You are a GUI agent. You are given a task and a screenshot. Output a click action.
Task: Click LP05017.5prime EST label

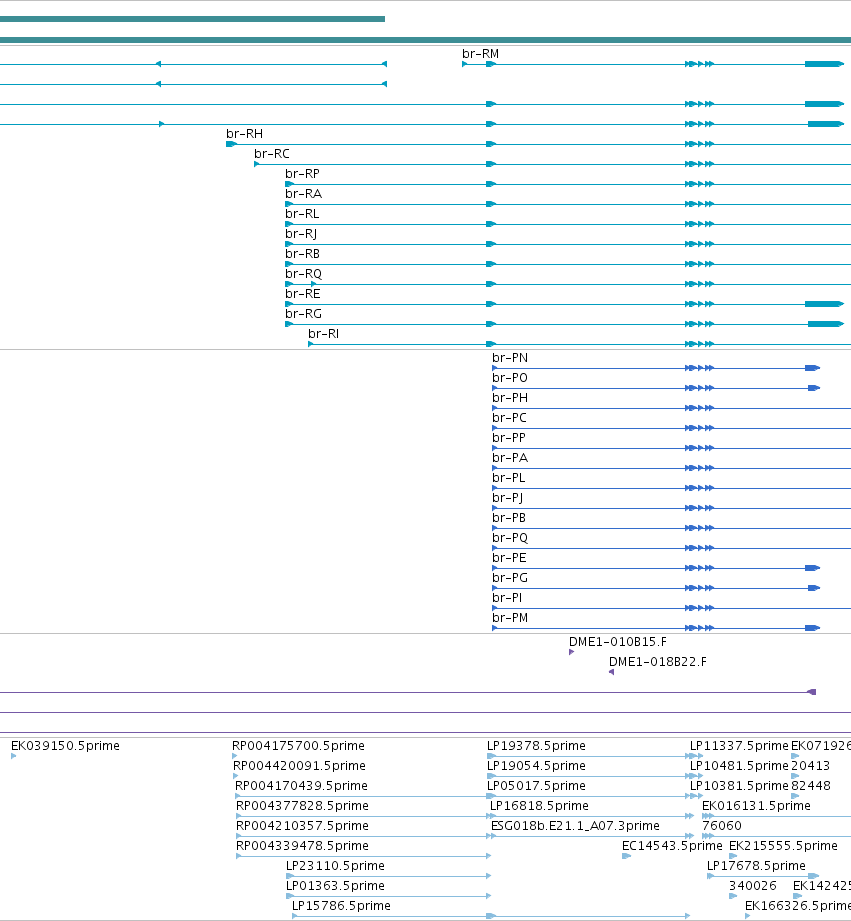point(536,785)
